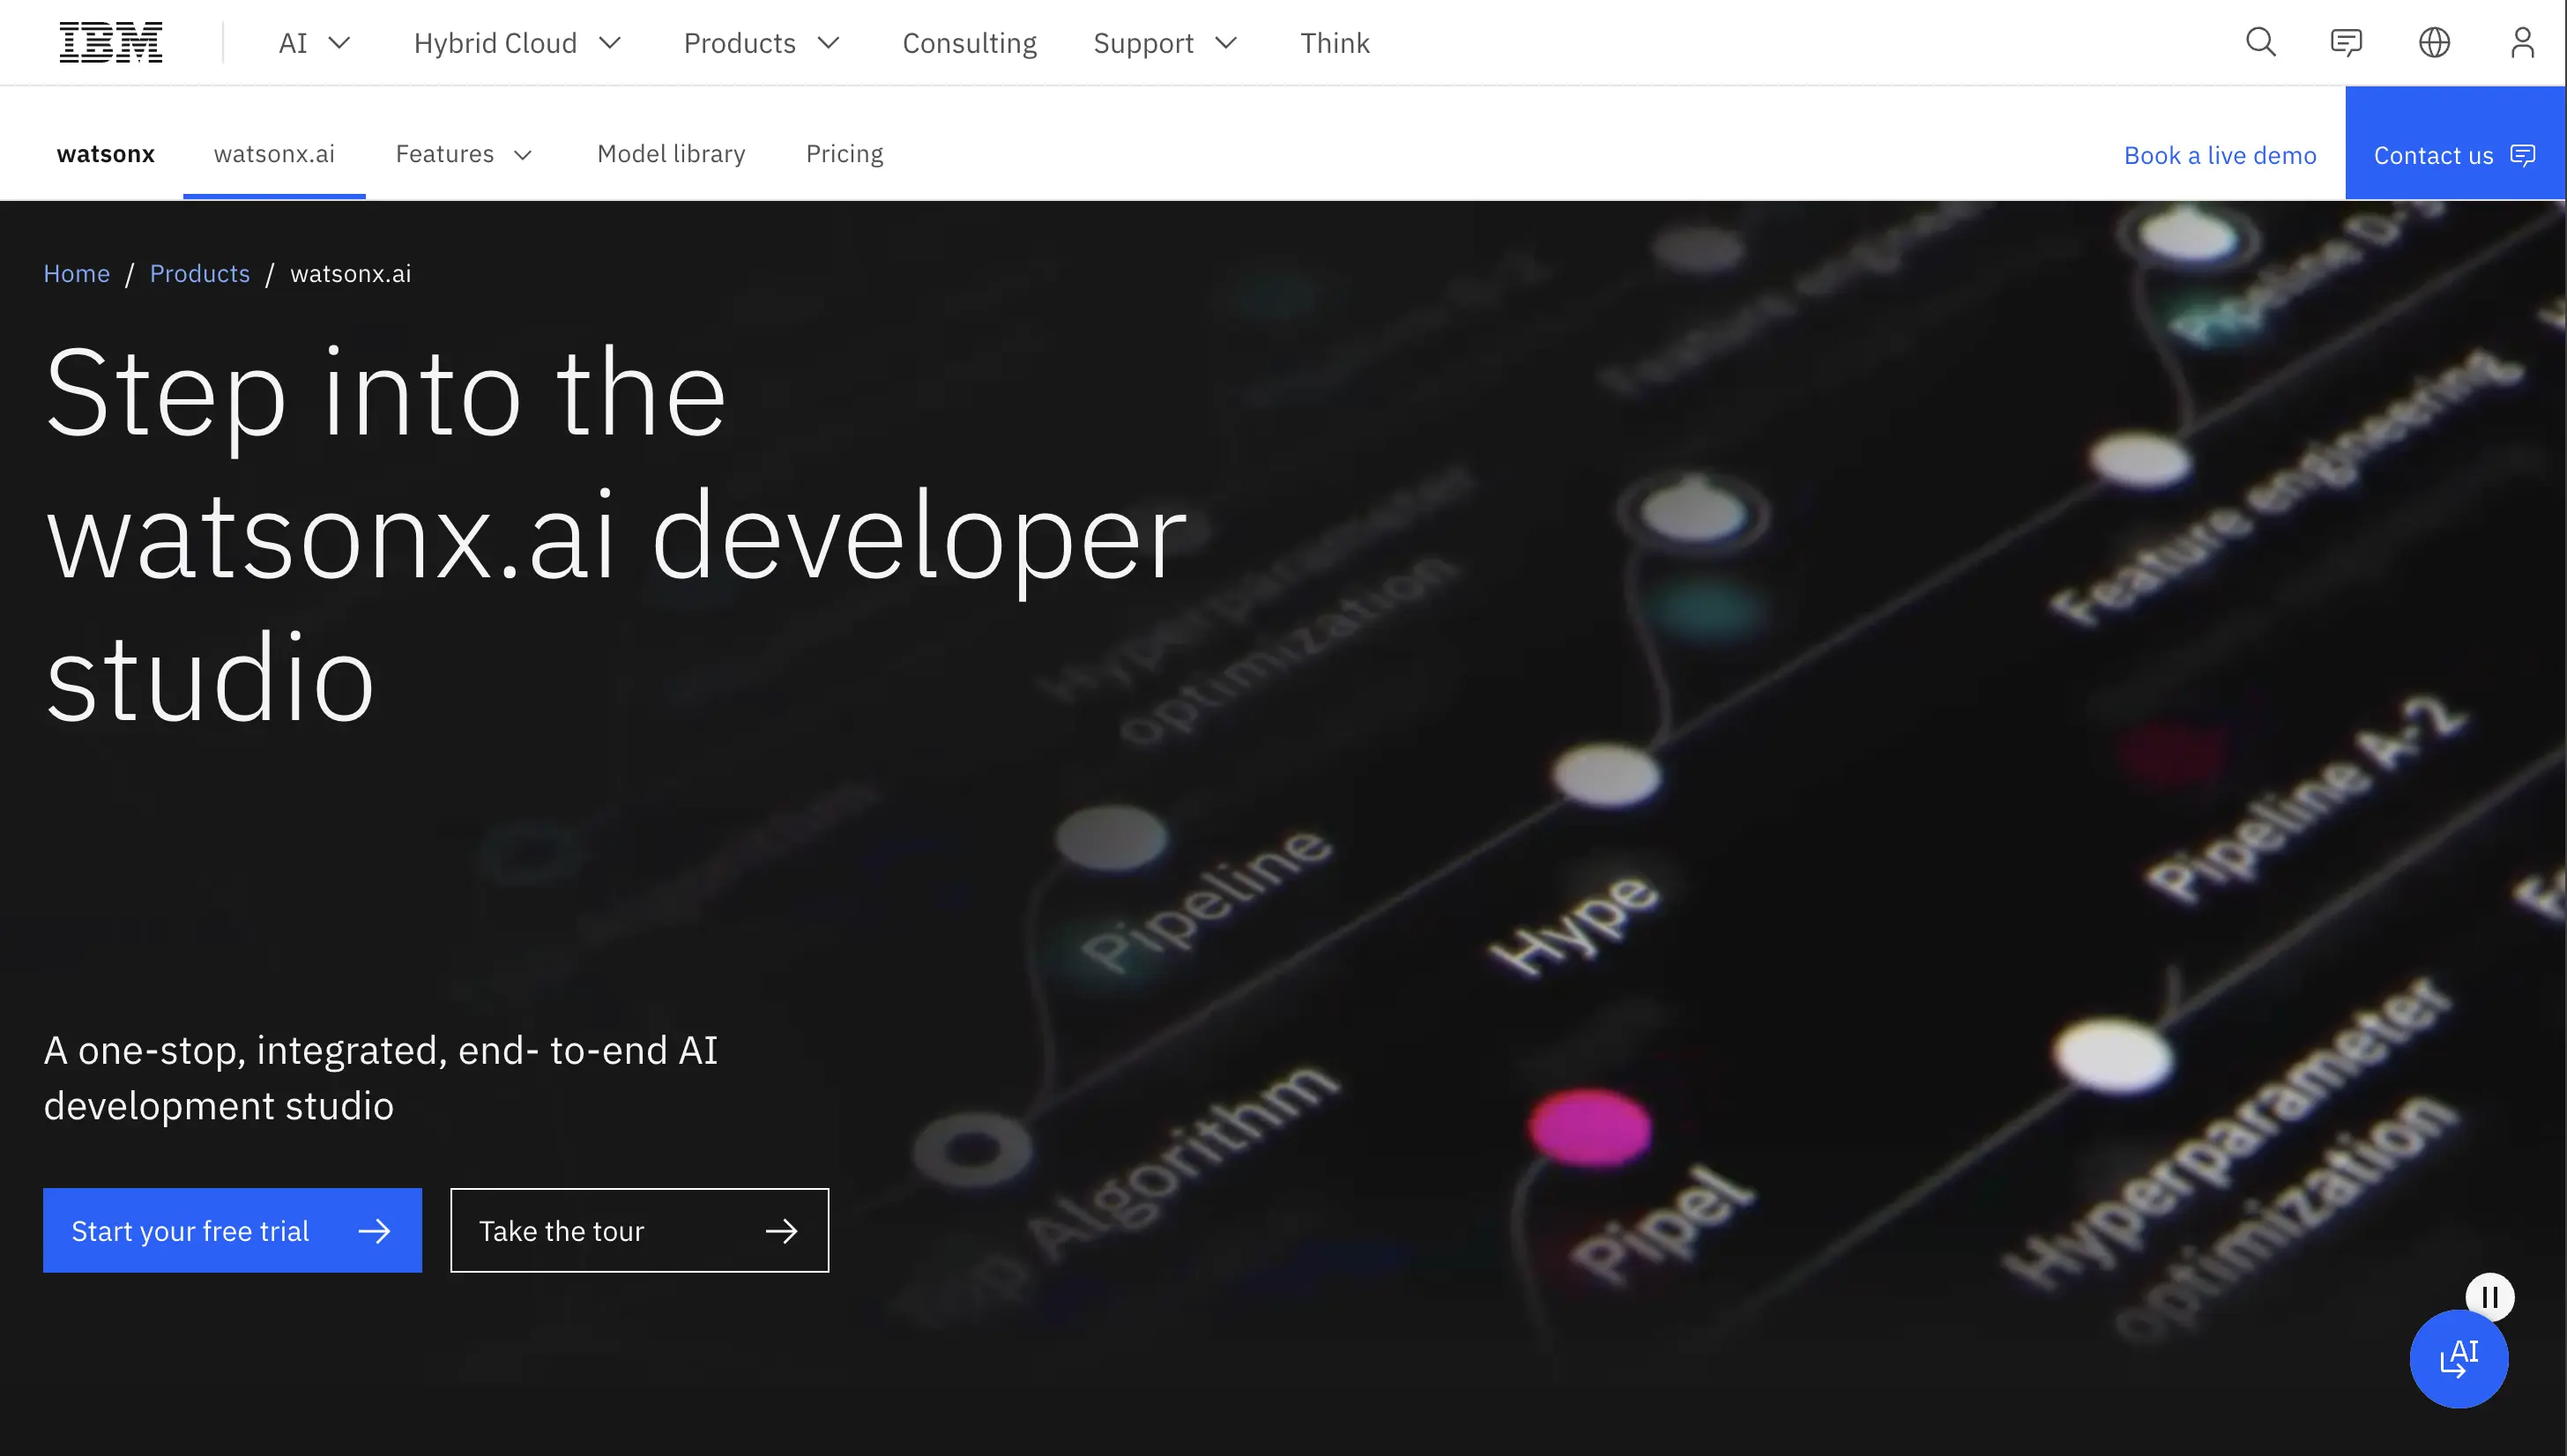Expand the Hybrid Cloud dropdown
This screenshot has height=1456, width=2567.
pyautogui.click(x=517, y=43)
